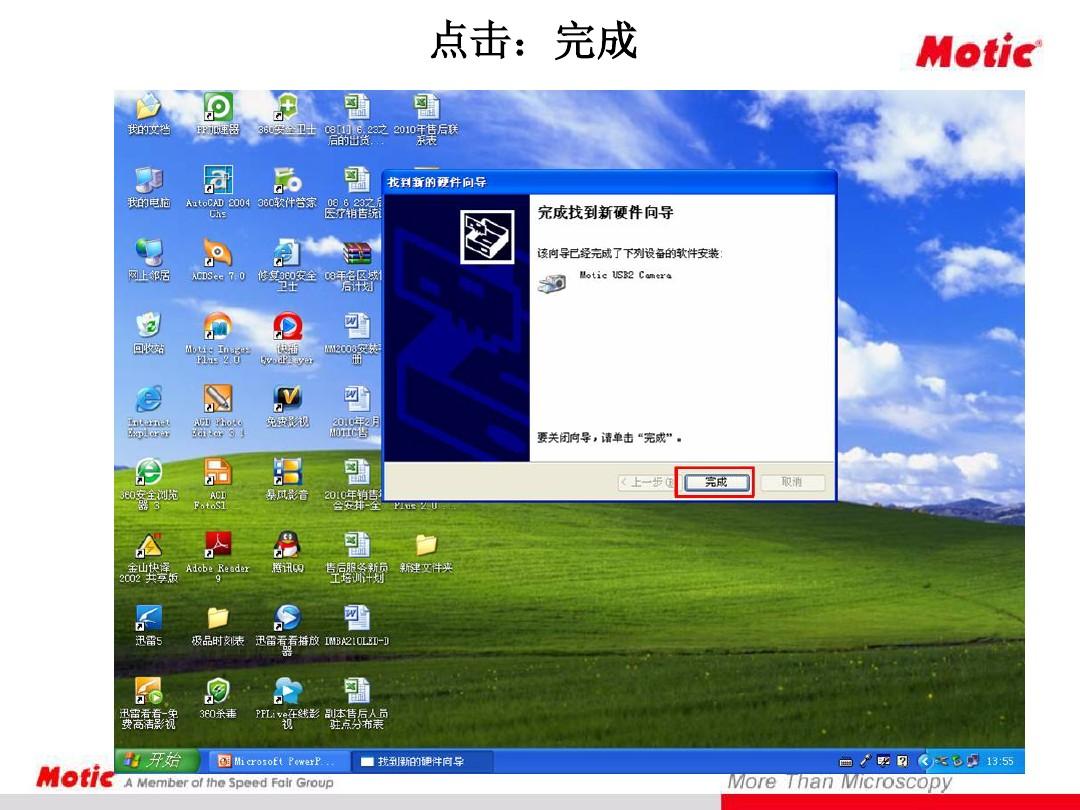Select the 我的电脑 My Computer icon
Viewport: 1080px width, 810px height.
point(148,181)
